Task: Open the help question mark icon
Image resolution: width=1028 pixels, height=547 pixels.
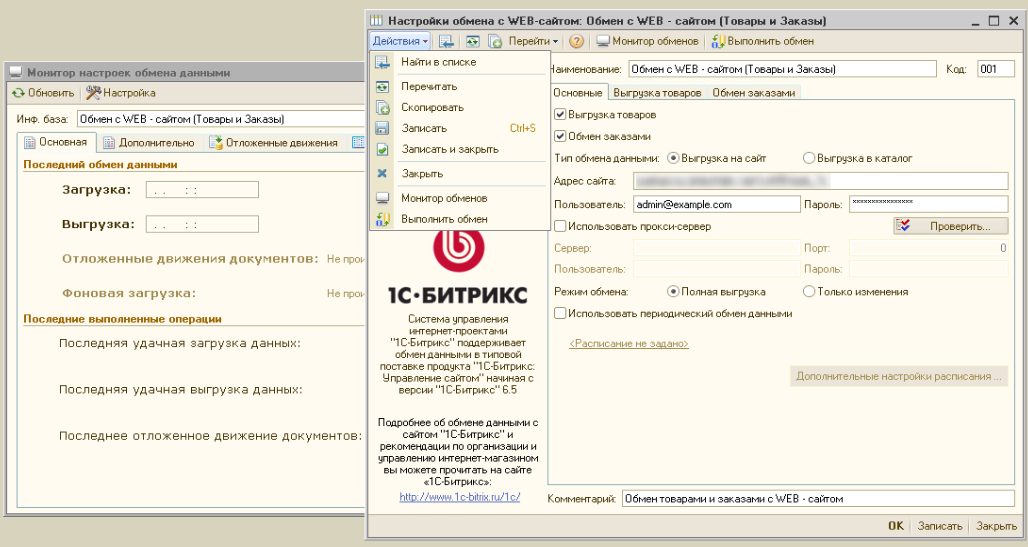Action: click(577, 41)
